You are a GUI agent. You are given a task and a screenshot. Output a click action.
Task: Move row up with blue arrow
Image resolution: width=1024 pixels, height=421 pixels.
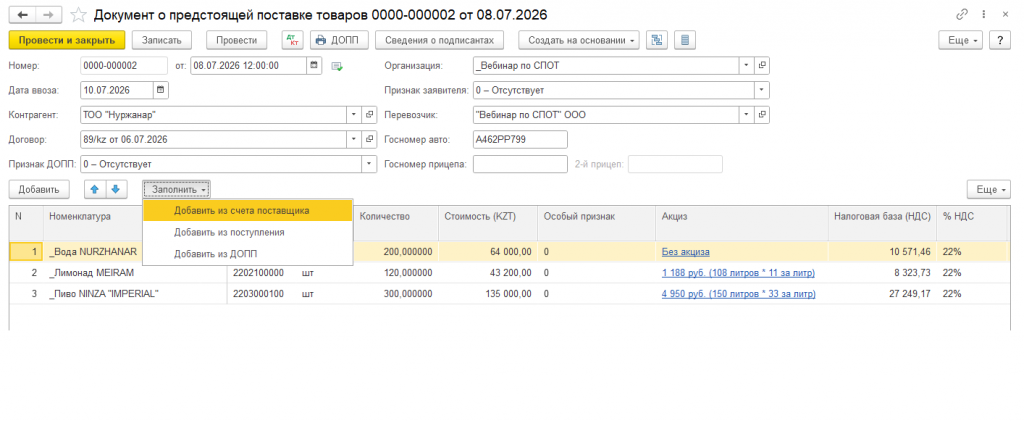(x=94, y=189)
